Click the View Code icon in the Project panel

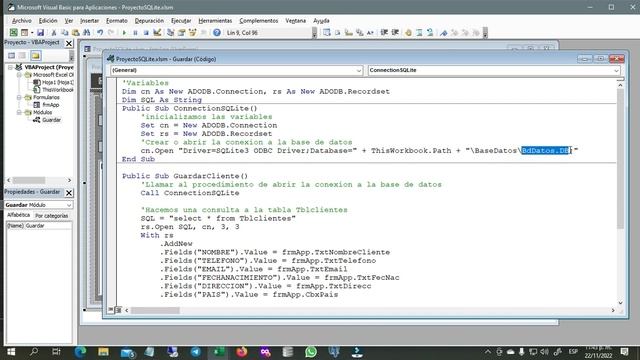click(12, 56)
